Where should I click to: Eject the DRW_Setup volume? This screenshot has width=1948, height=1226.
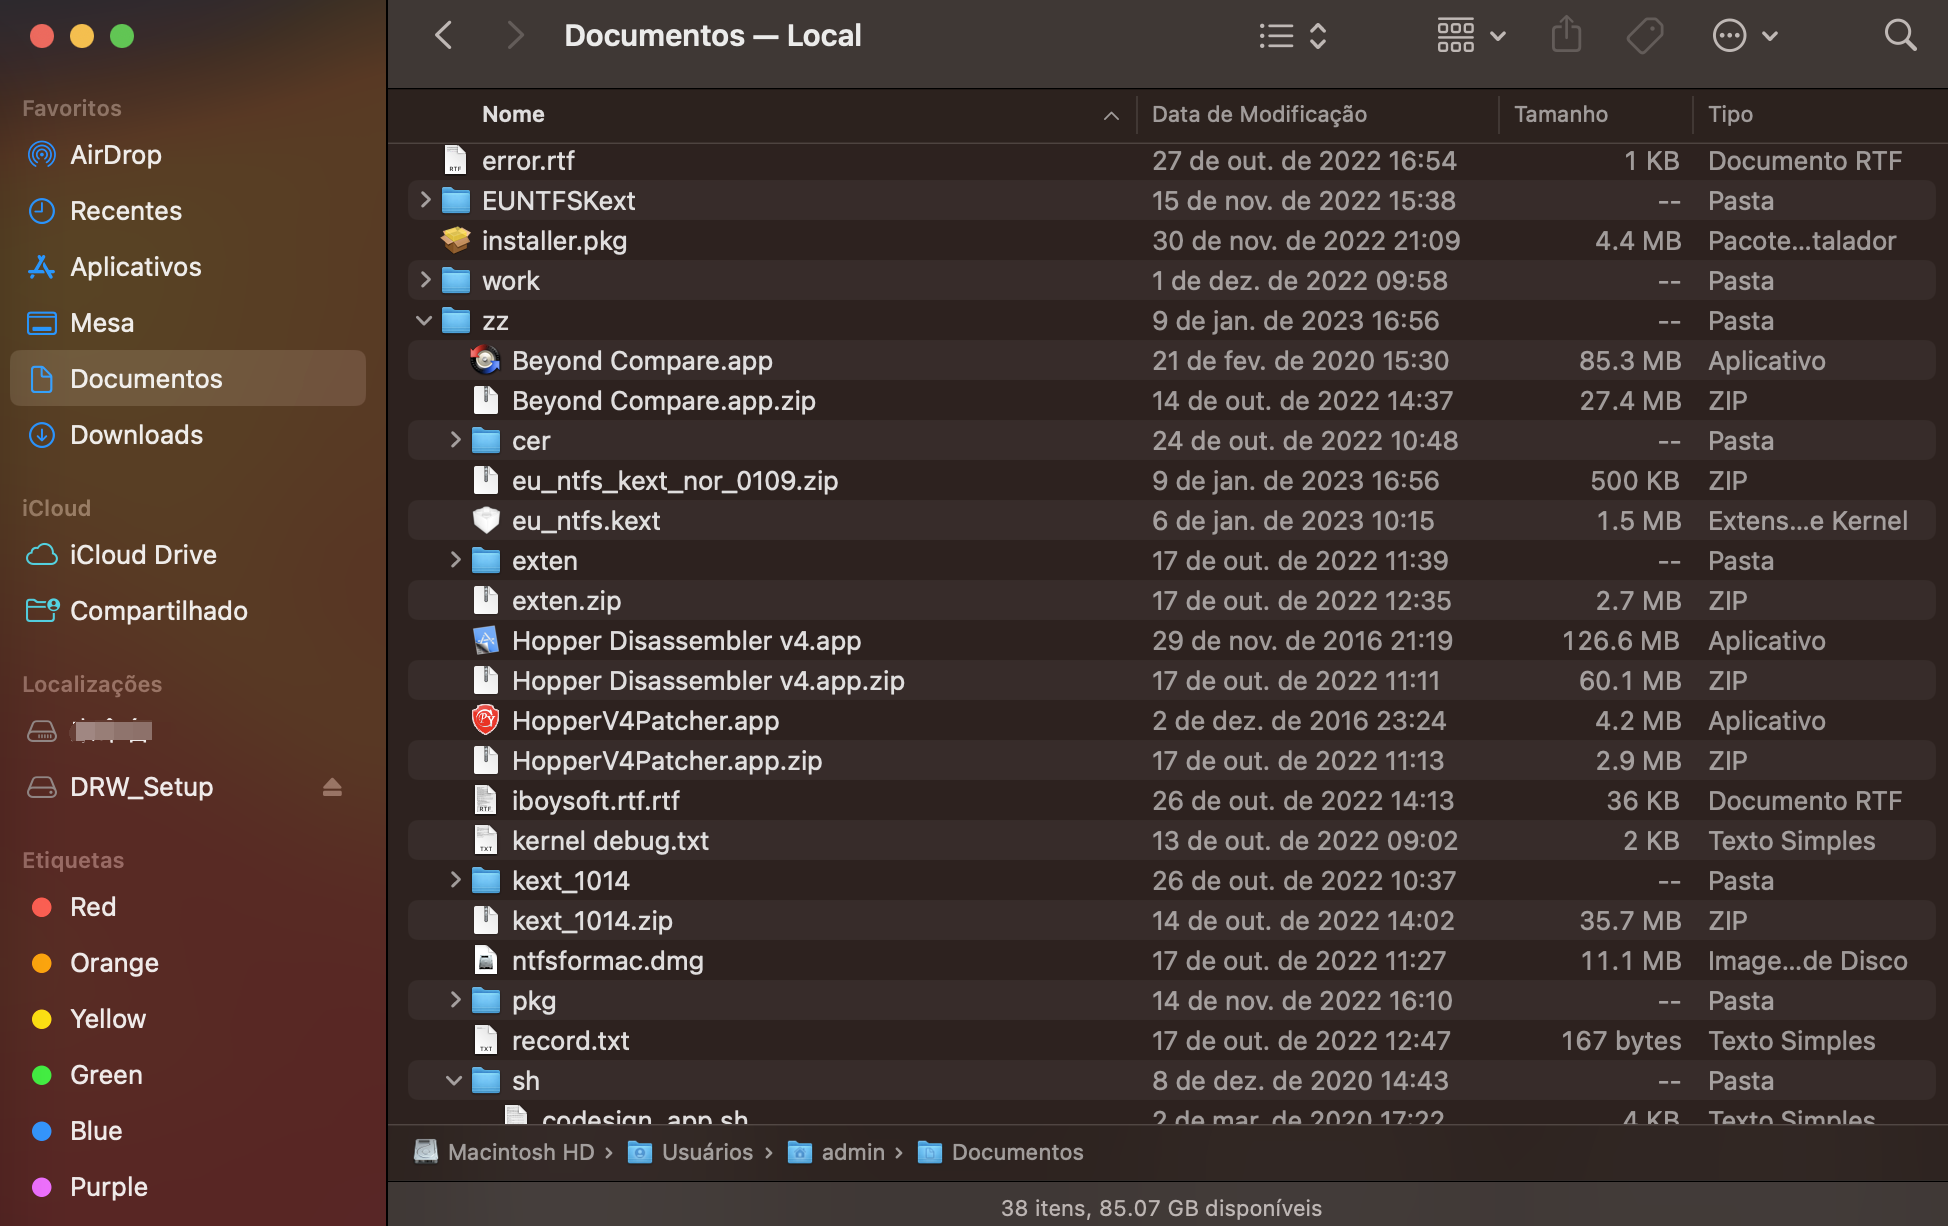click(332, 787)
